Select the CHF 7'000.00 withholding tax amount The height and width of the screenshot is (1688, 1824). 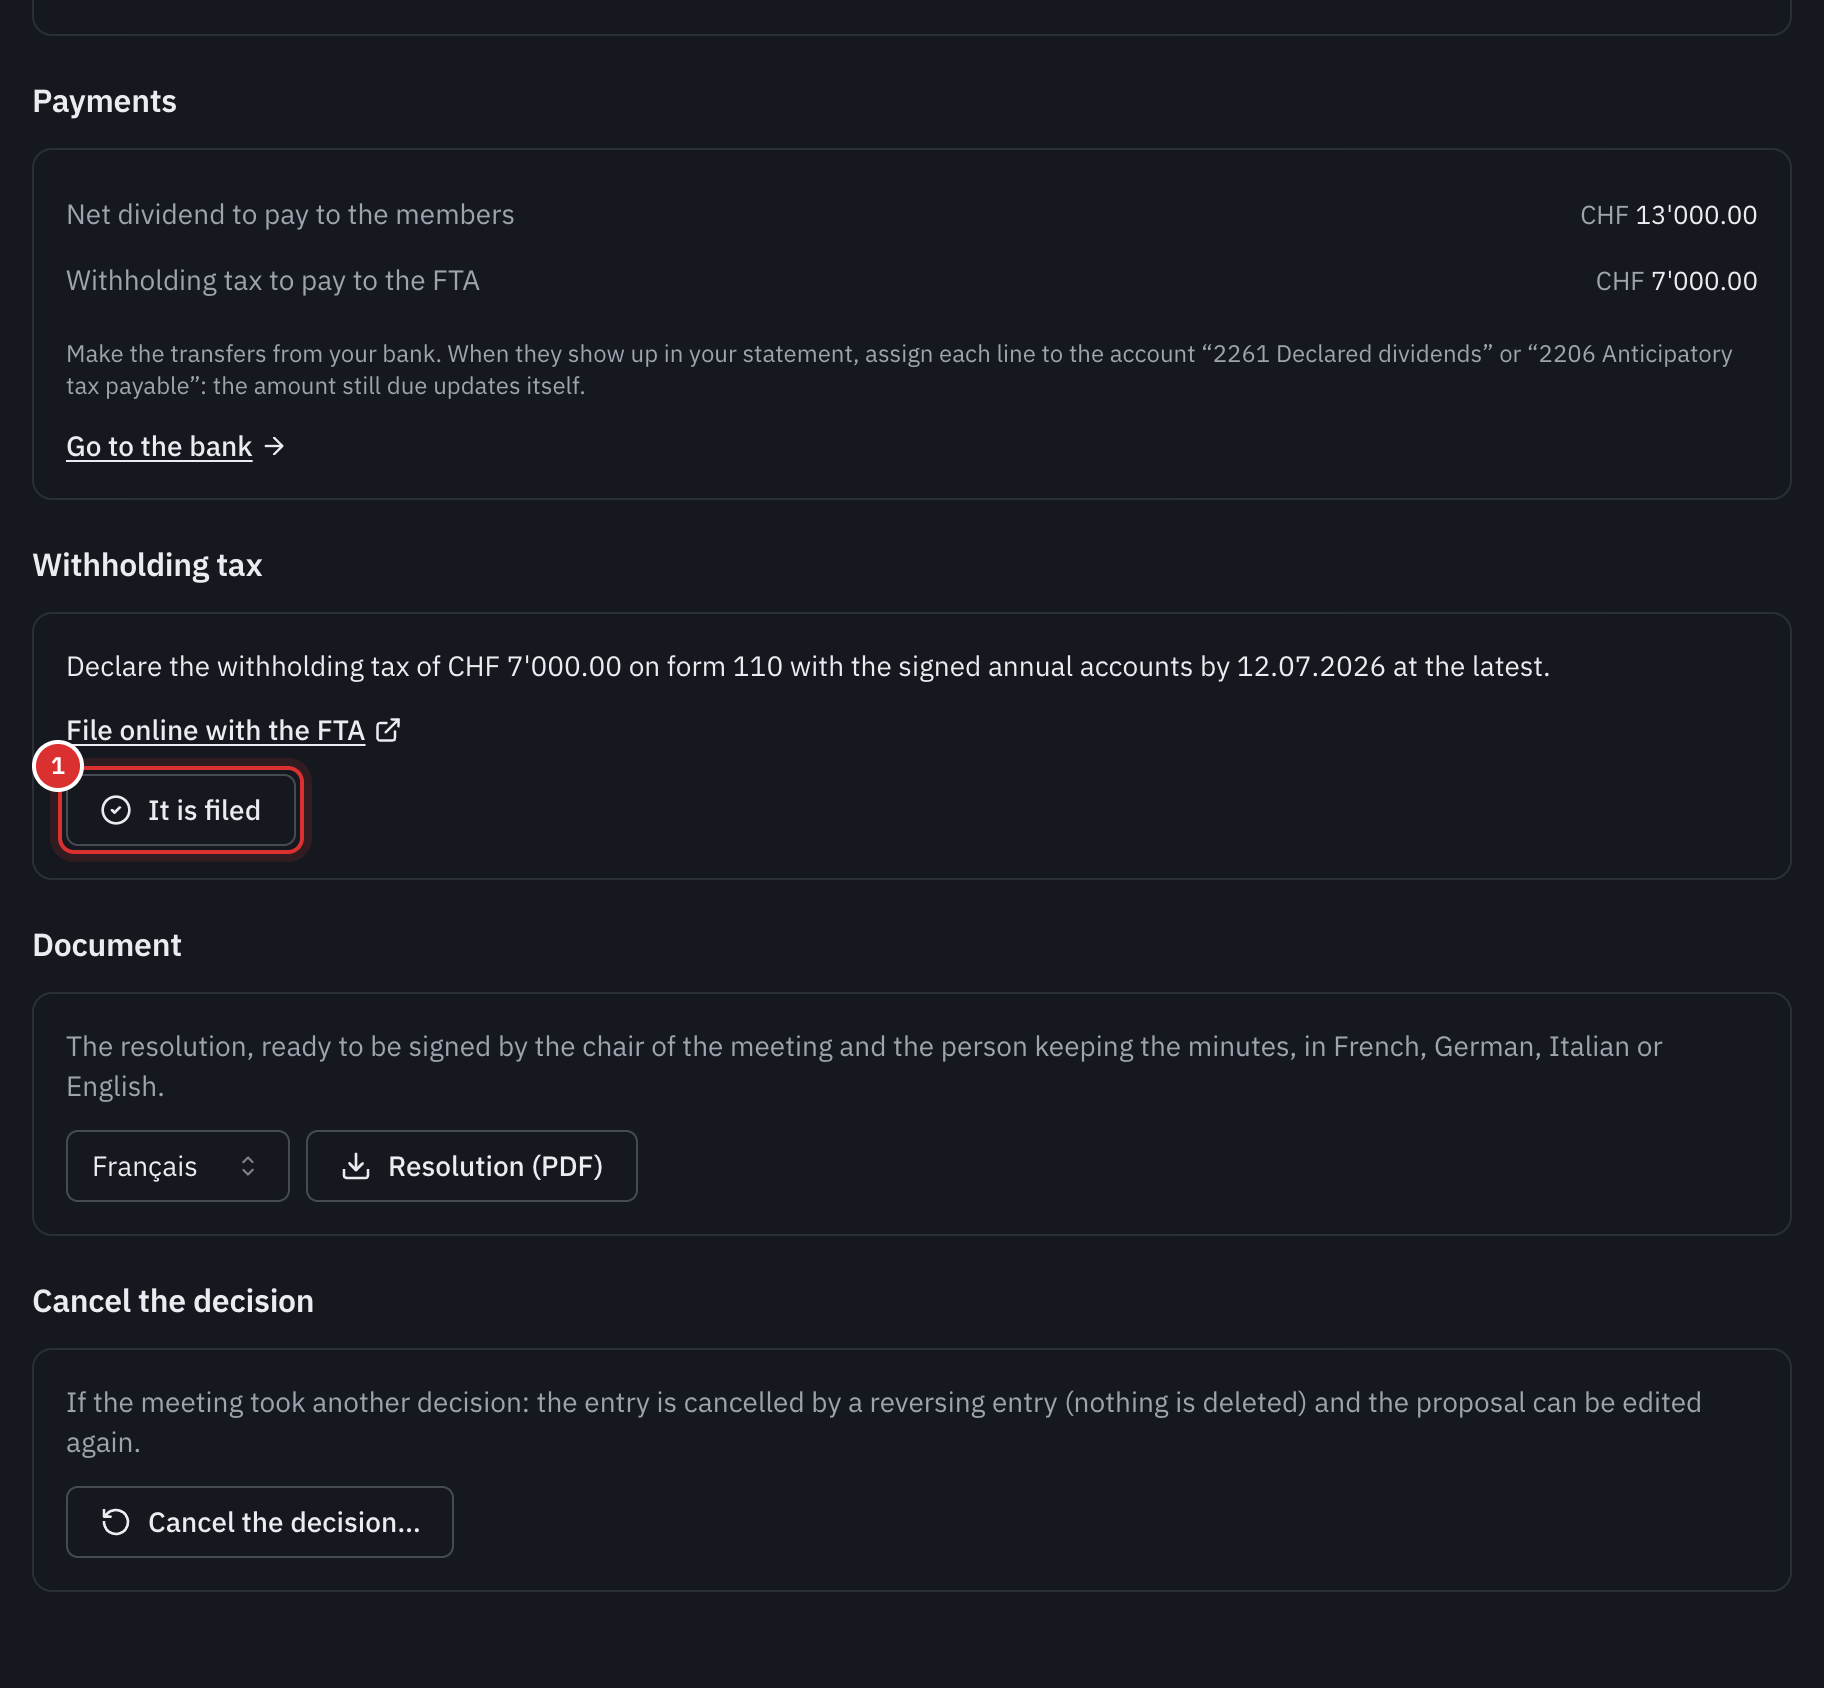pyautogui.click(x=1676, y=281)
